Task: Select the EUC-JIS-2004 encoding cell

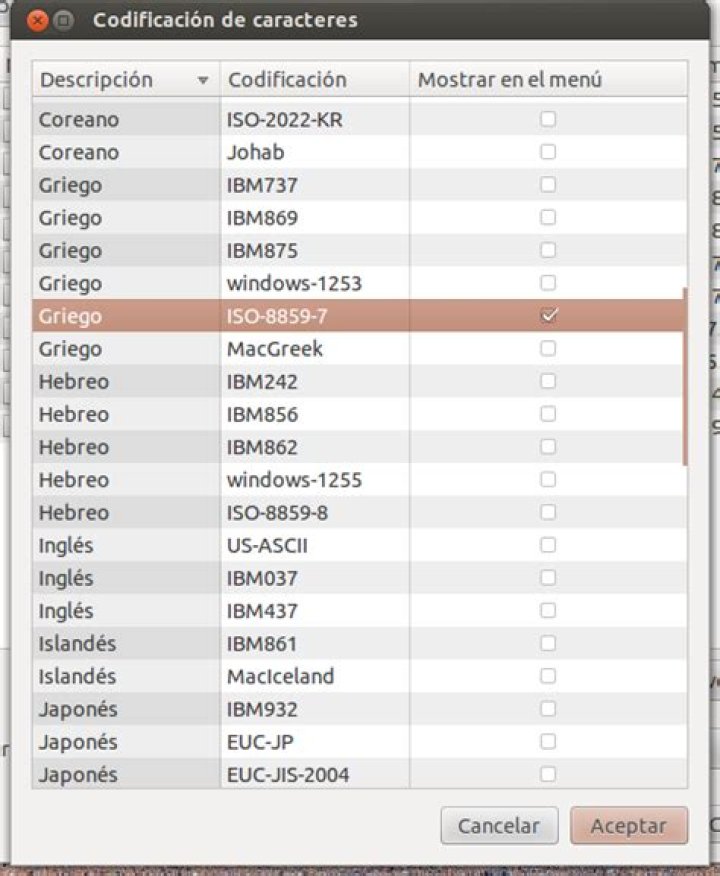Action: [315, 774]
